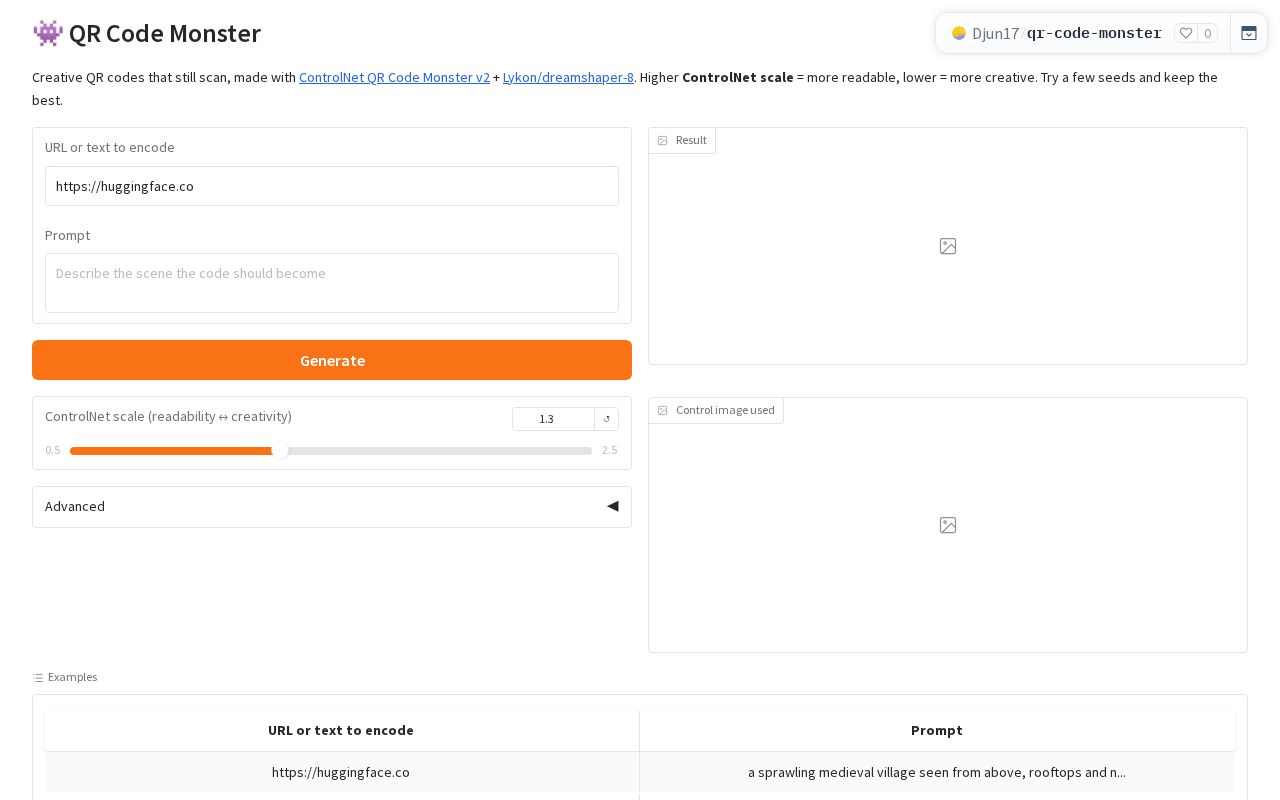Focus the URL or text to encode field

pyautogui.click(x=332, y=186)
